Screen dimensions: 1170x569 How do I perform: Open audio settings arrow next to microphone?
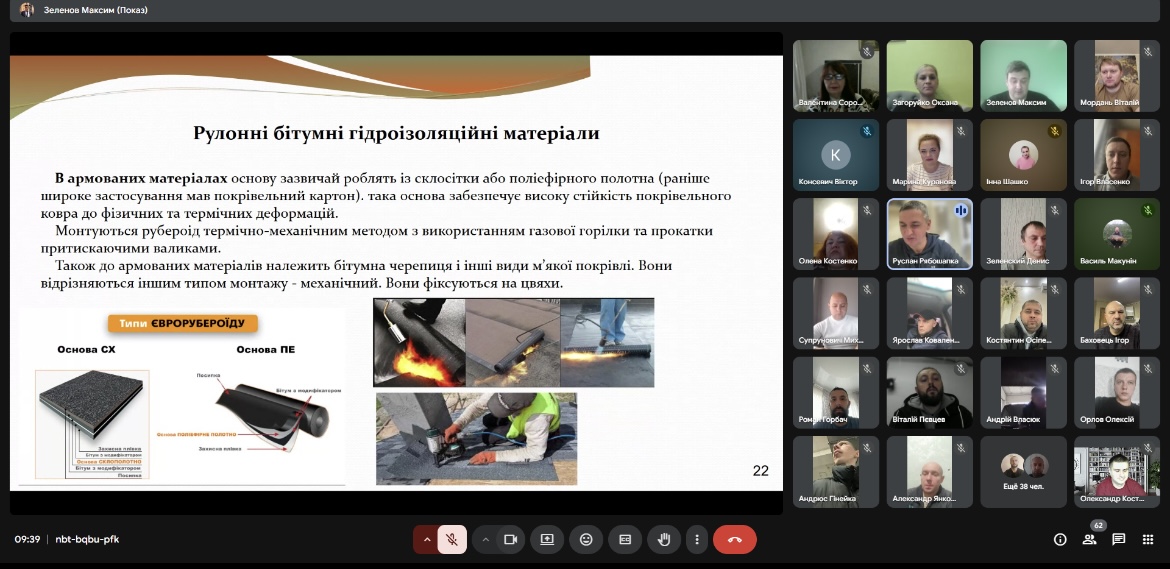pos(427,540)
